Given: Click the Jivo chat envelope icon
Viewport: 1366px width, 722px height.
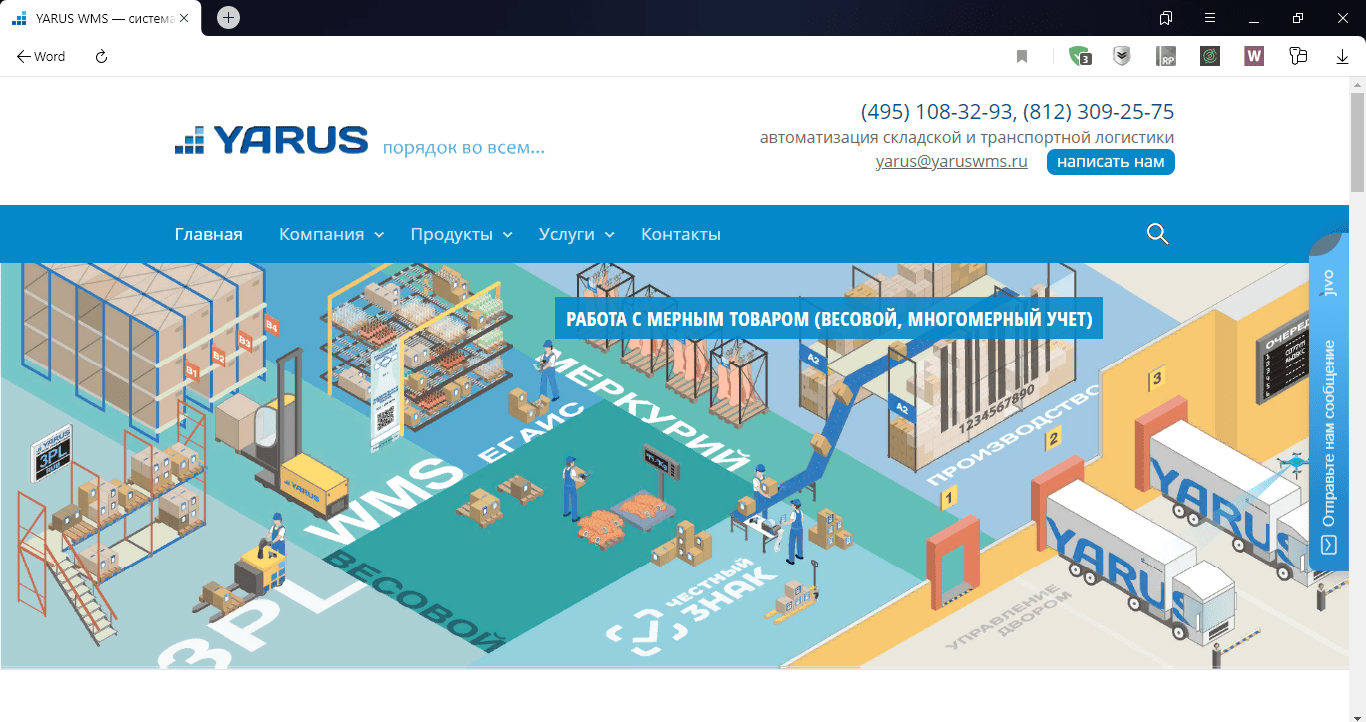Looking at the screenshot, I should click(x=1328, y=544).
